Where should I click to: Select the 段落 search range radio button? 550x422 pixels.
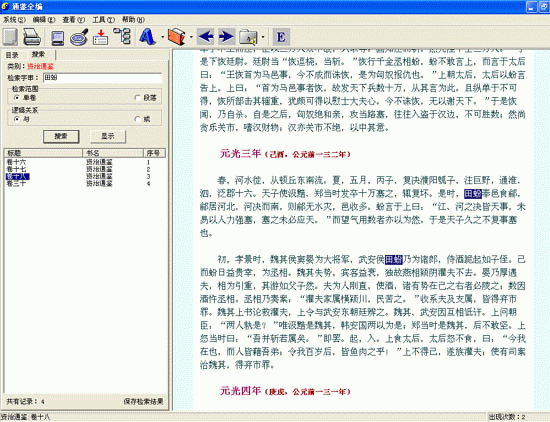click(x=138, y=98)
